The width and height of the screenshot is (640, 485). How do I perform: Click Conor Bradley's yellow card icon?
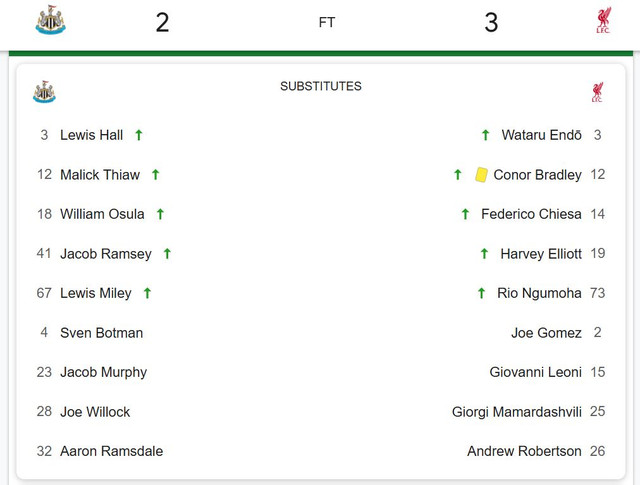pos(481,174)
